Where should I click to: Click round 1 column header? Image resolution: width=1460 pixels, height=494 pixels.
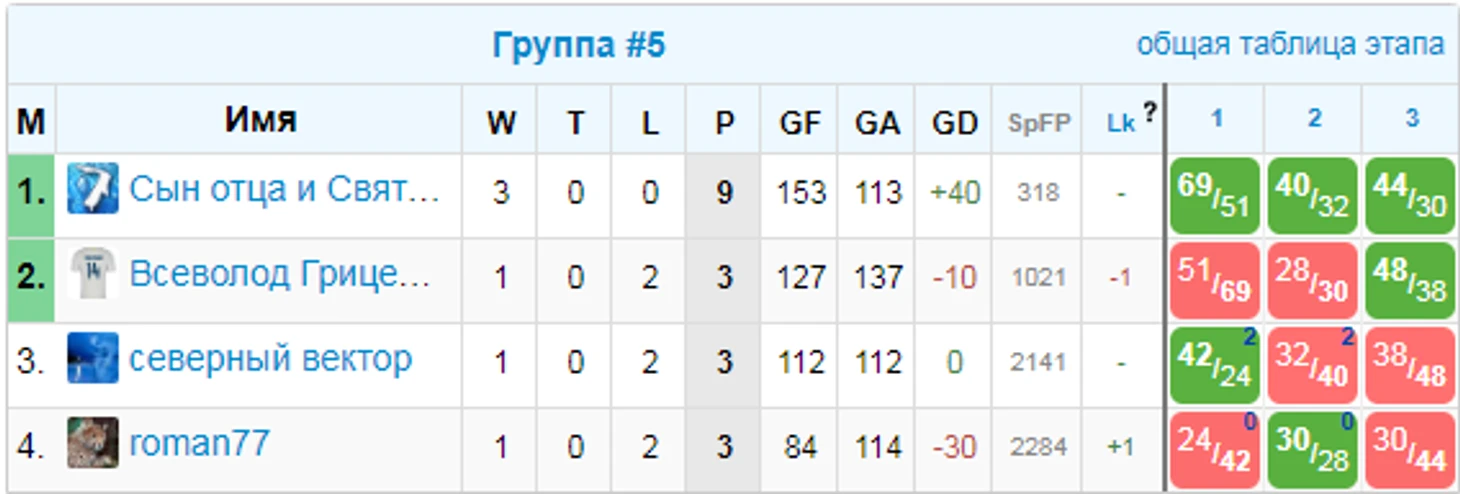coord(1216,119)
